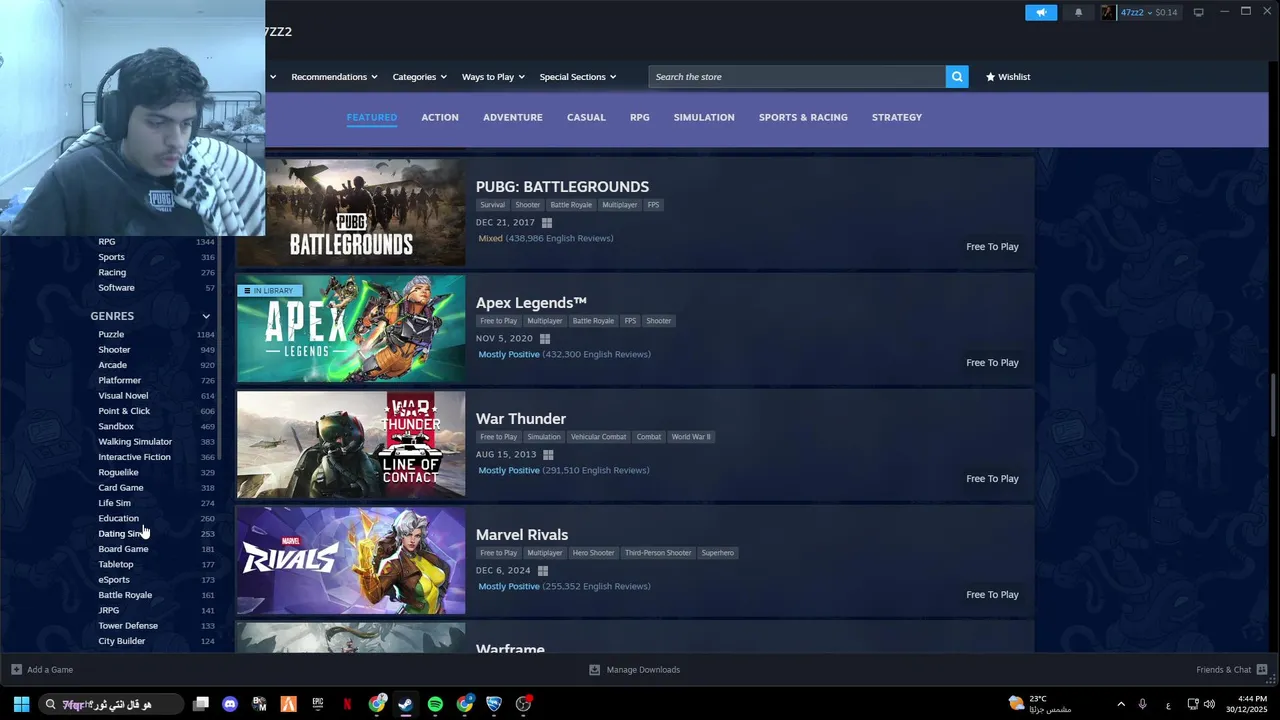Select the FEATURED tab
The image size is (1280, 720).
(371, 117)
